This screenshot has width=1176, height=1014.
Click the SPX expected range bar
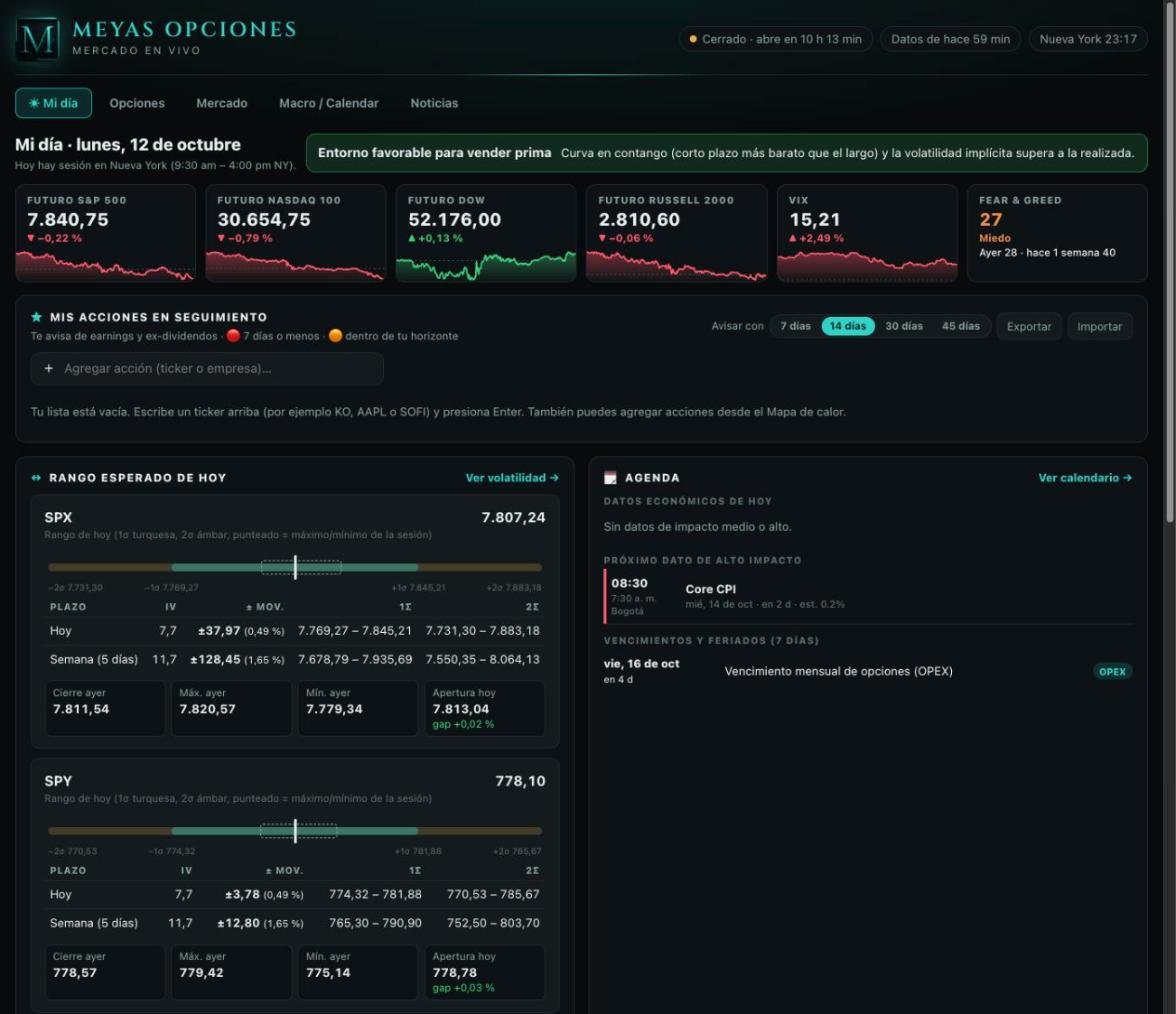[x=295, y=567]
